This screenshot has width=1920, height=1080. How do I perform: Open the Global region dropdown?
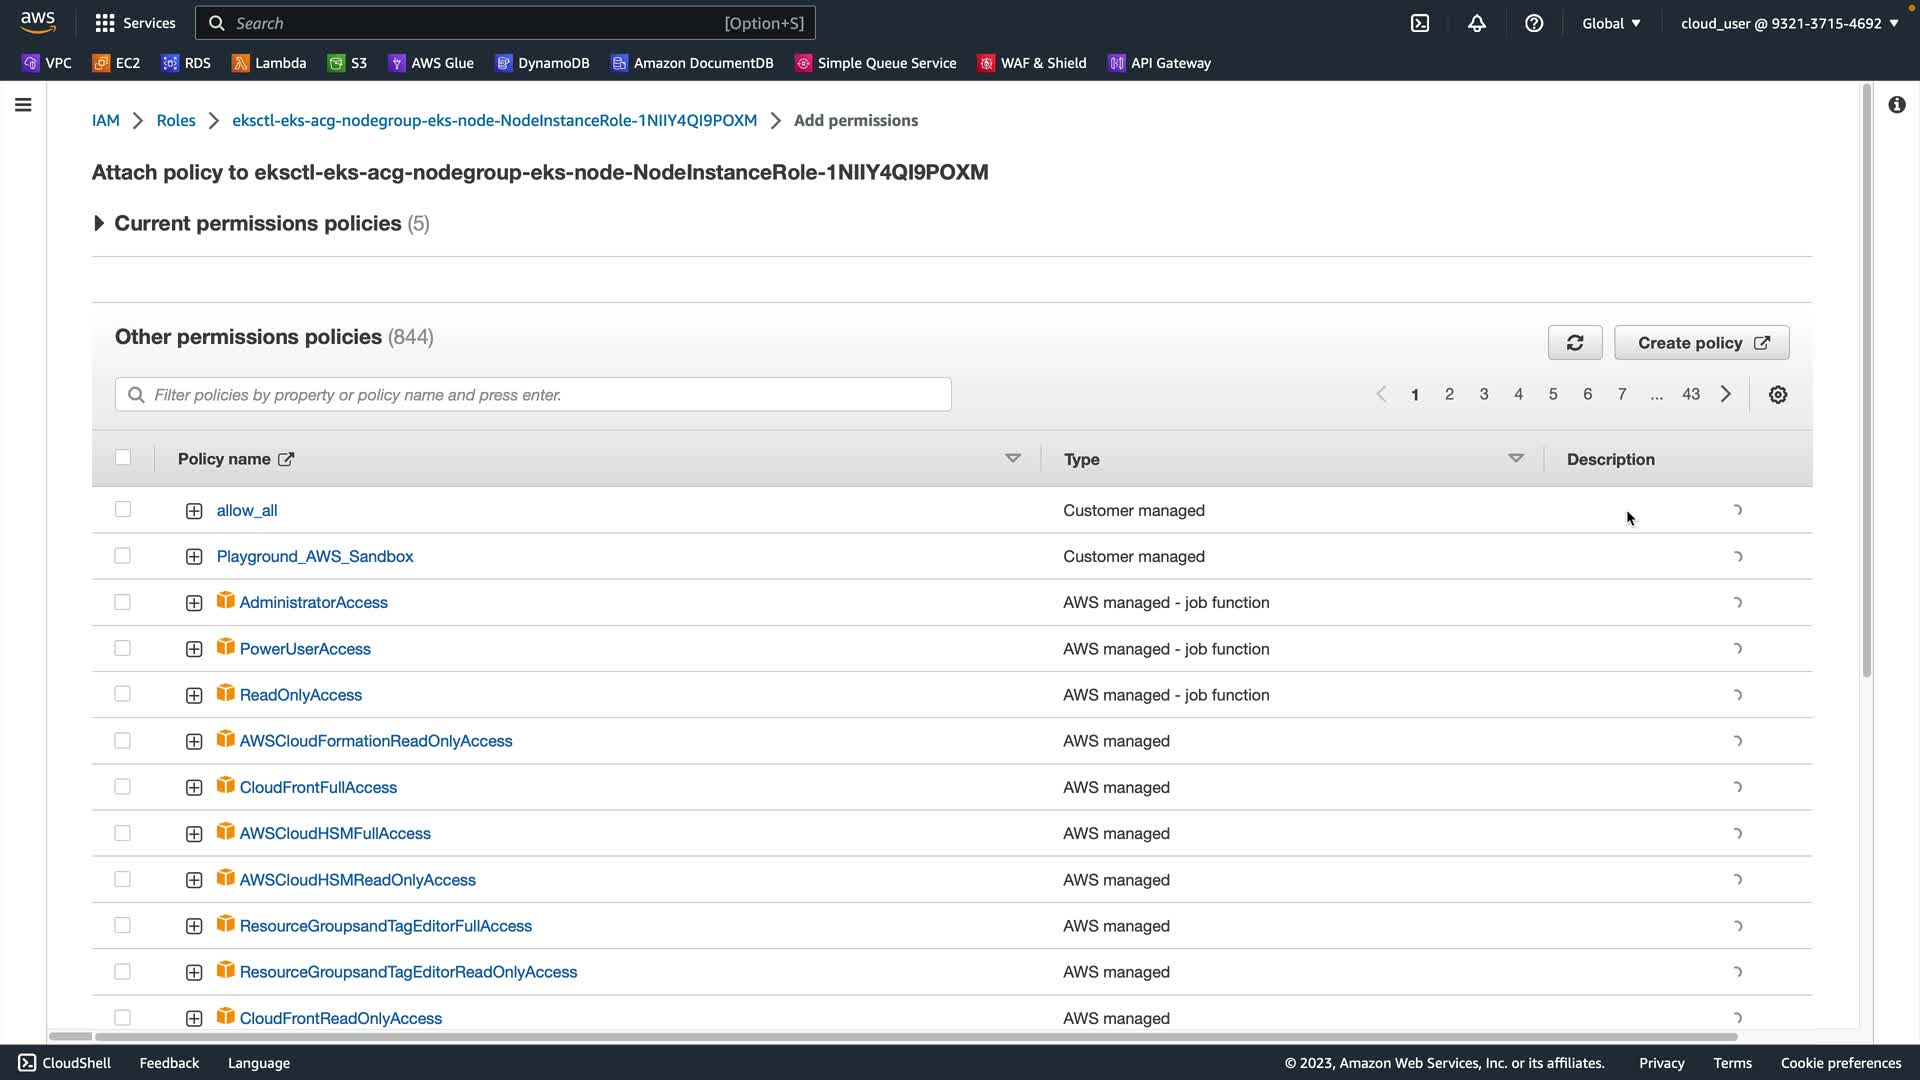point(1611,23)
